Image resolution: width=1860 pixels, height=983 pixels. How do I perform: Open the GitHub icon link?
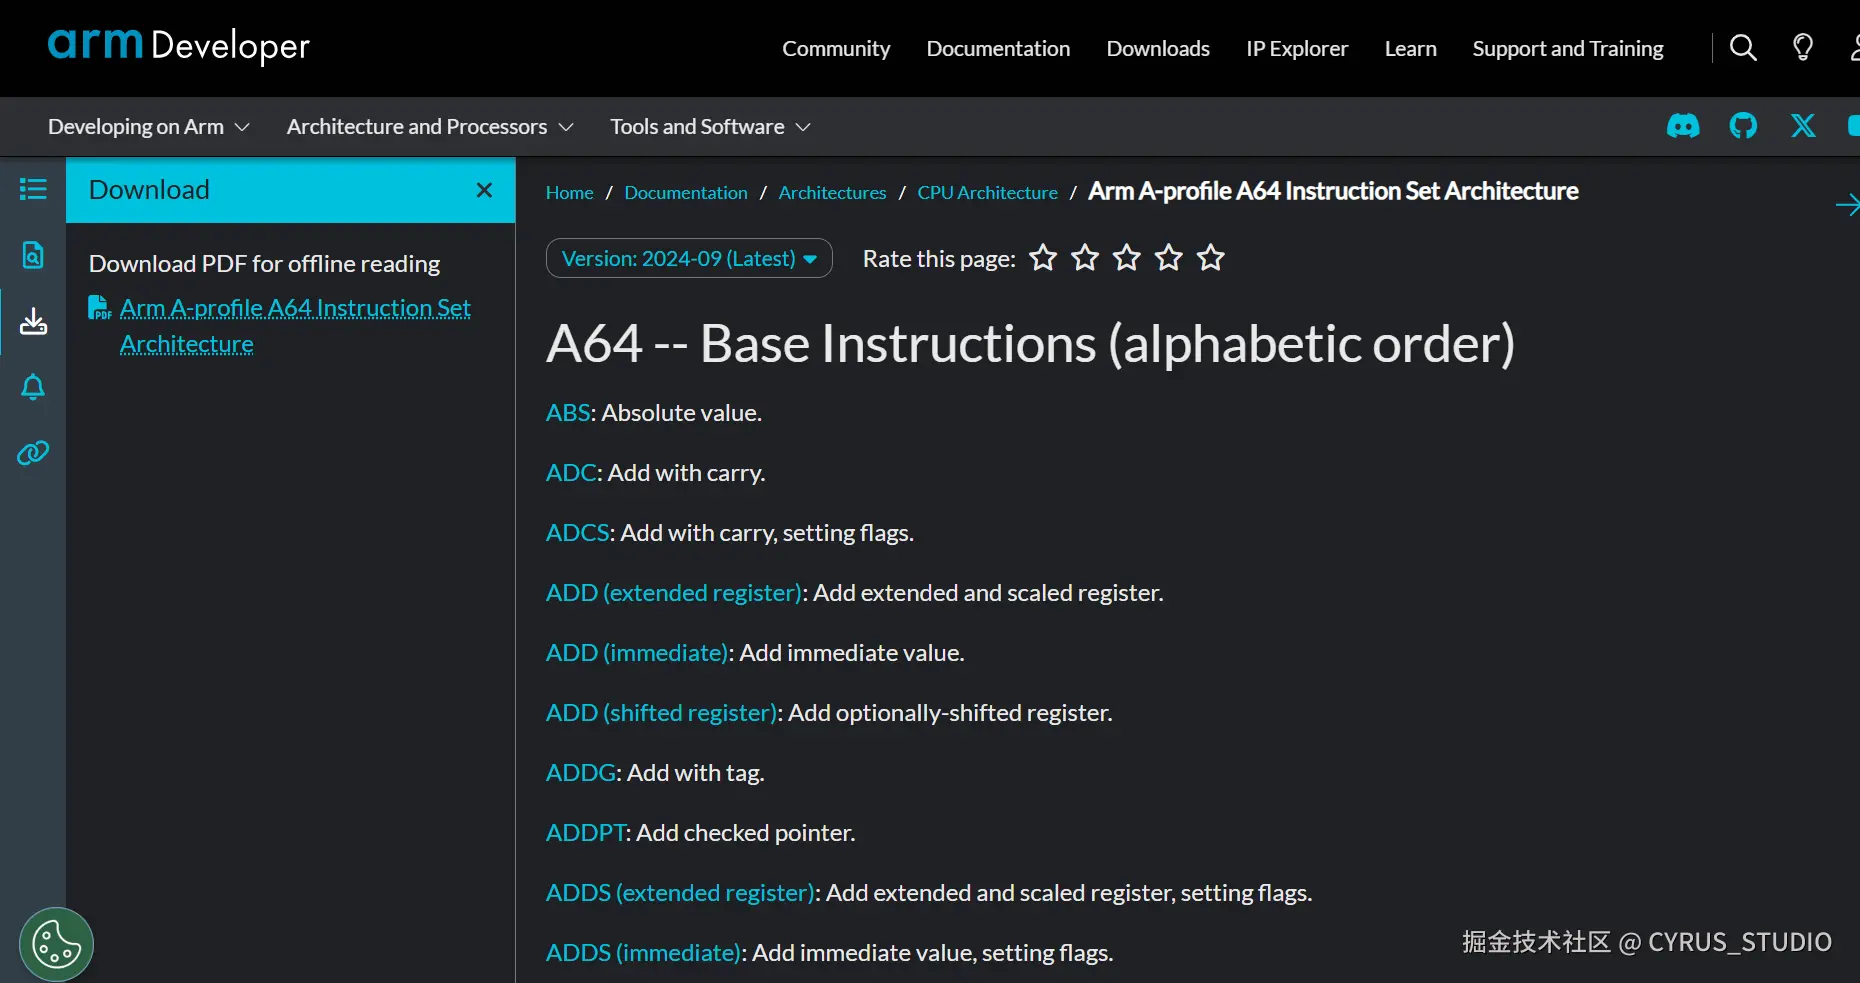(1743, 126)
